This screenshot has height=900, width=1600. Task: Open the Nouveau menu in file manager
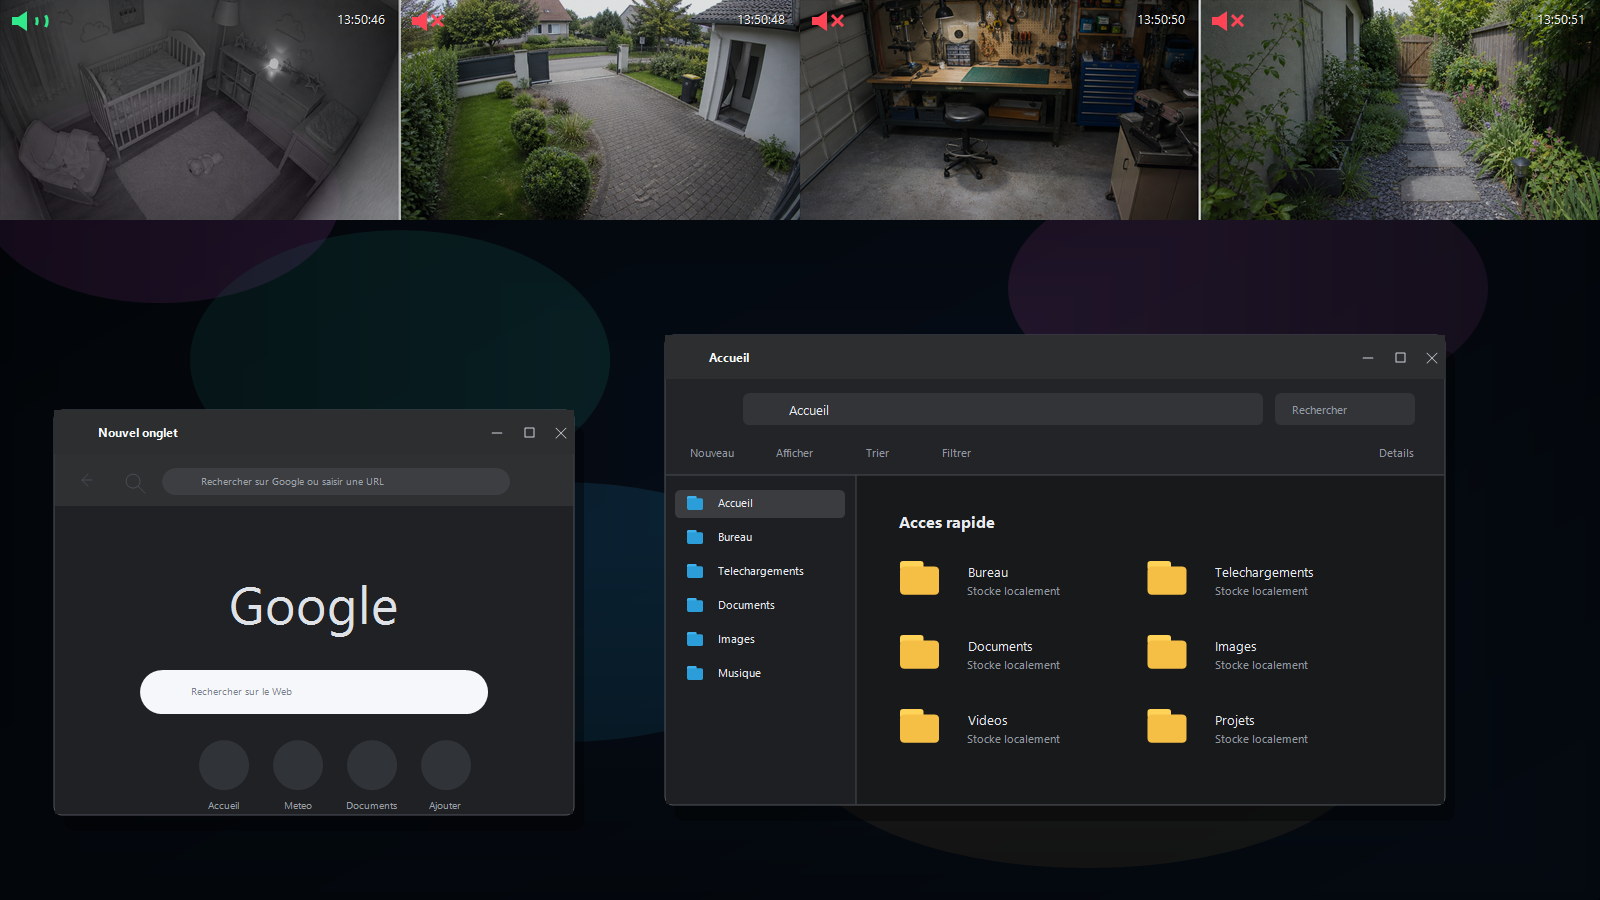(712, 453)
